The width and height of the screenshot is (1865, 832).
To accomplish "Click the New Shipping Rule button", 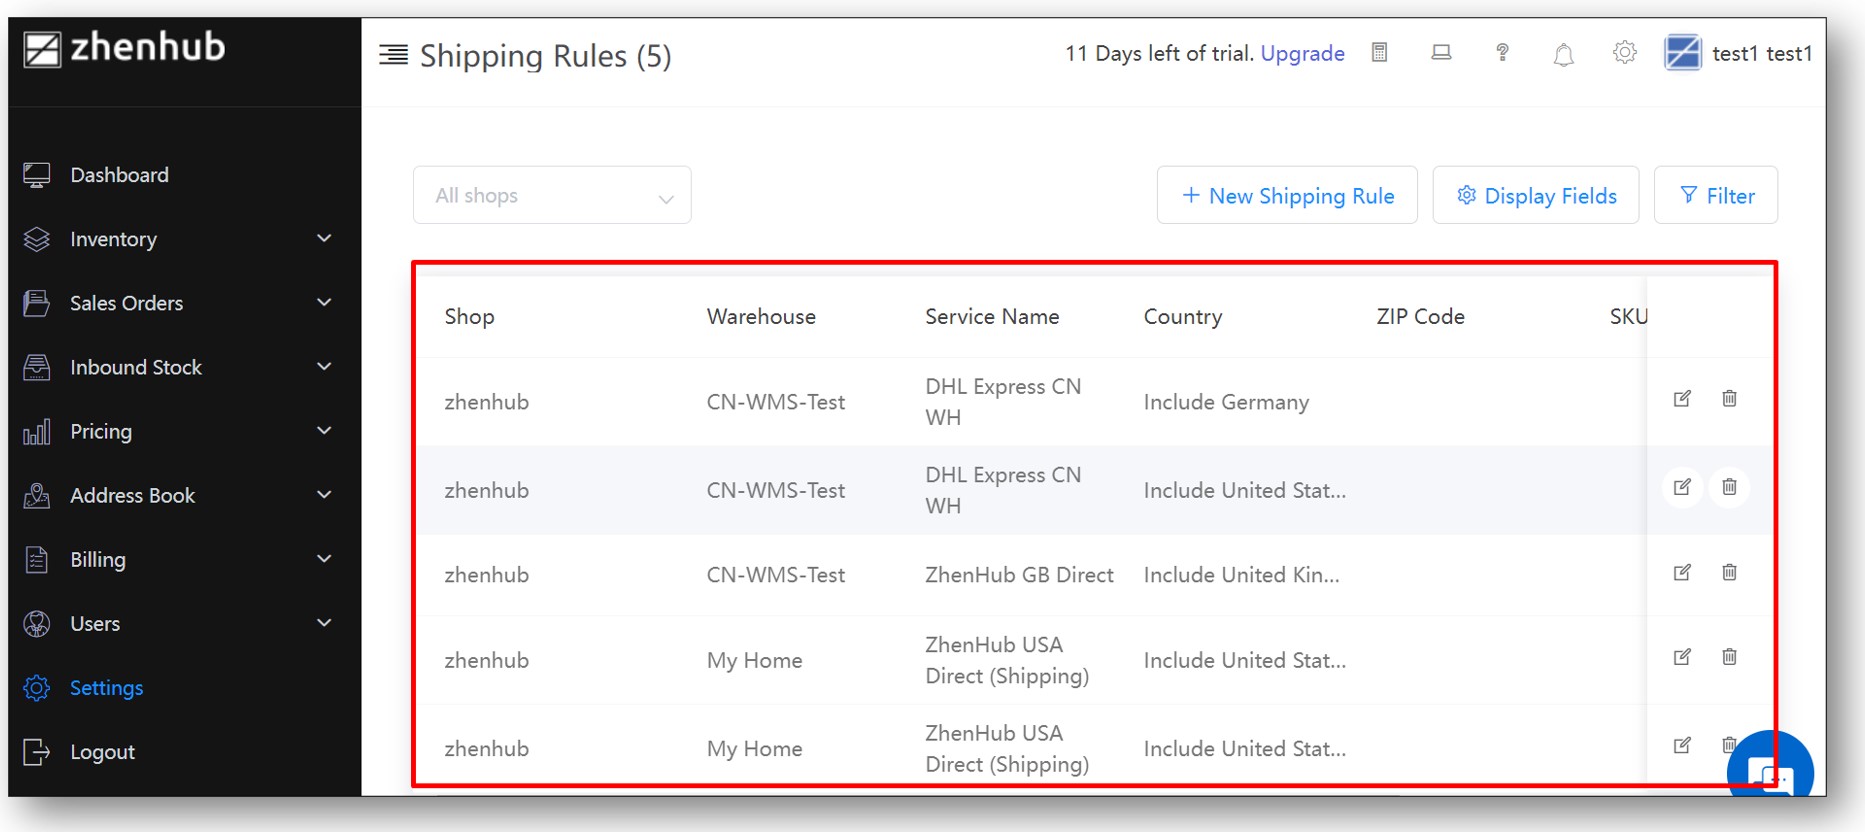I will (1287, 195).
